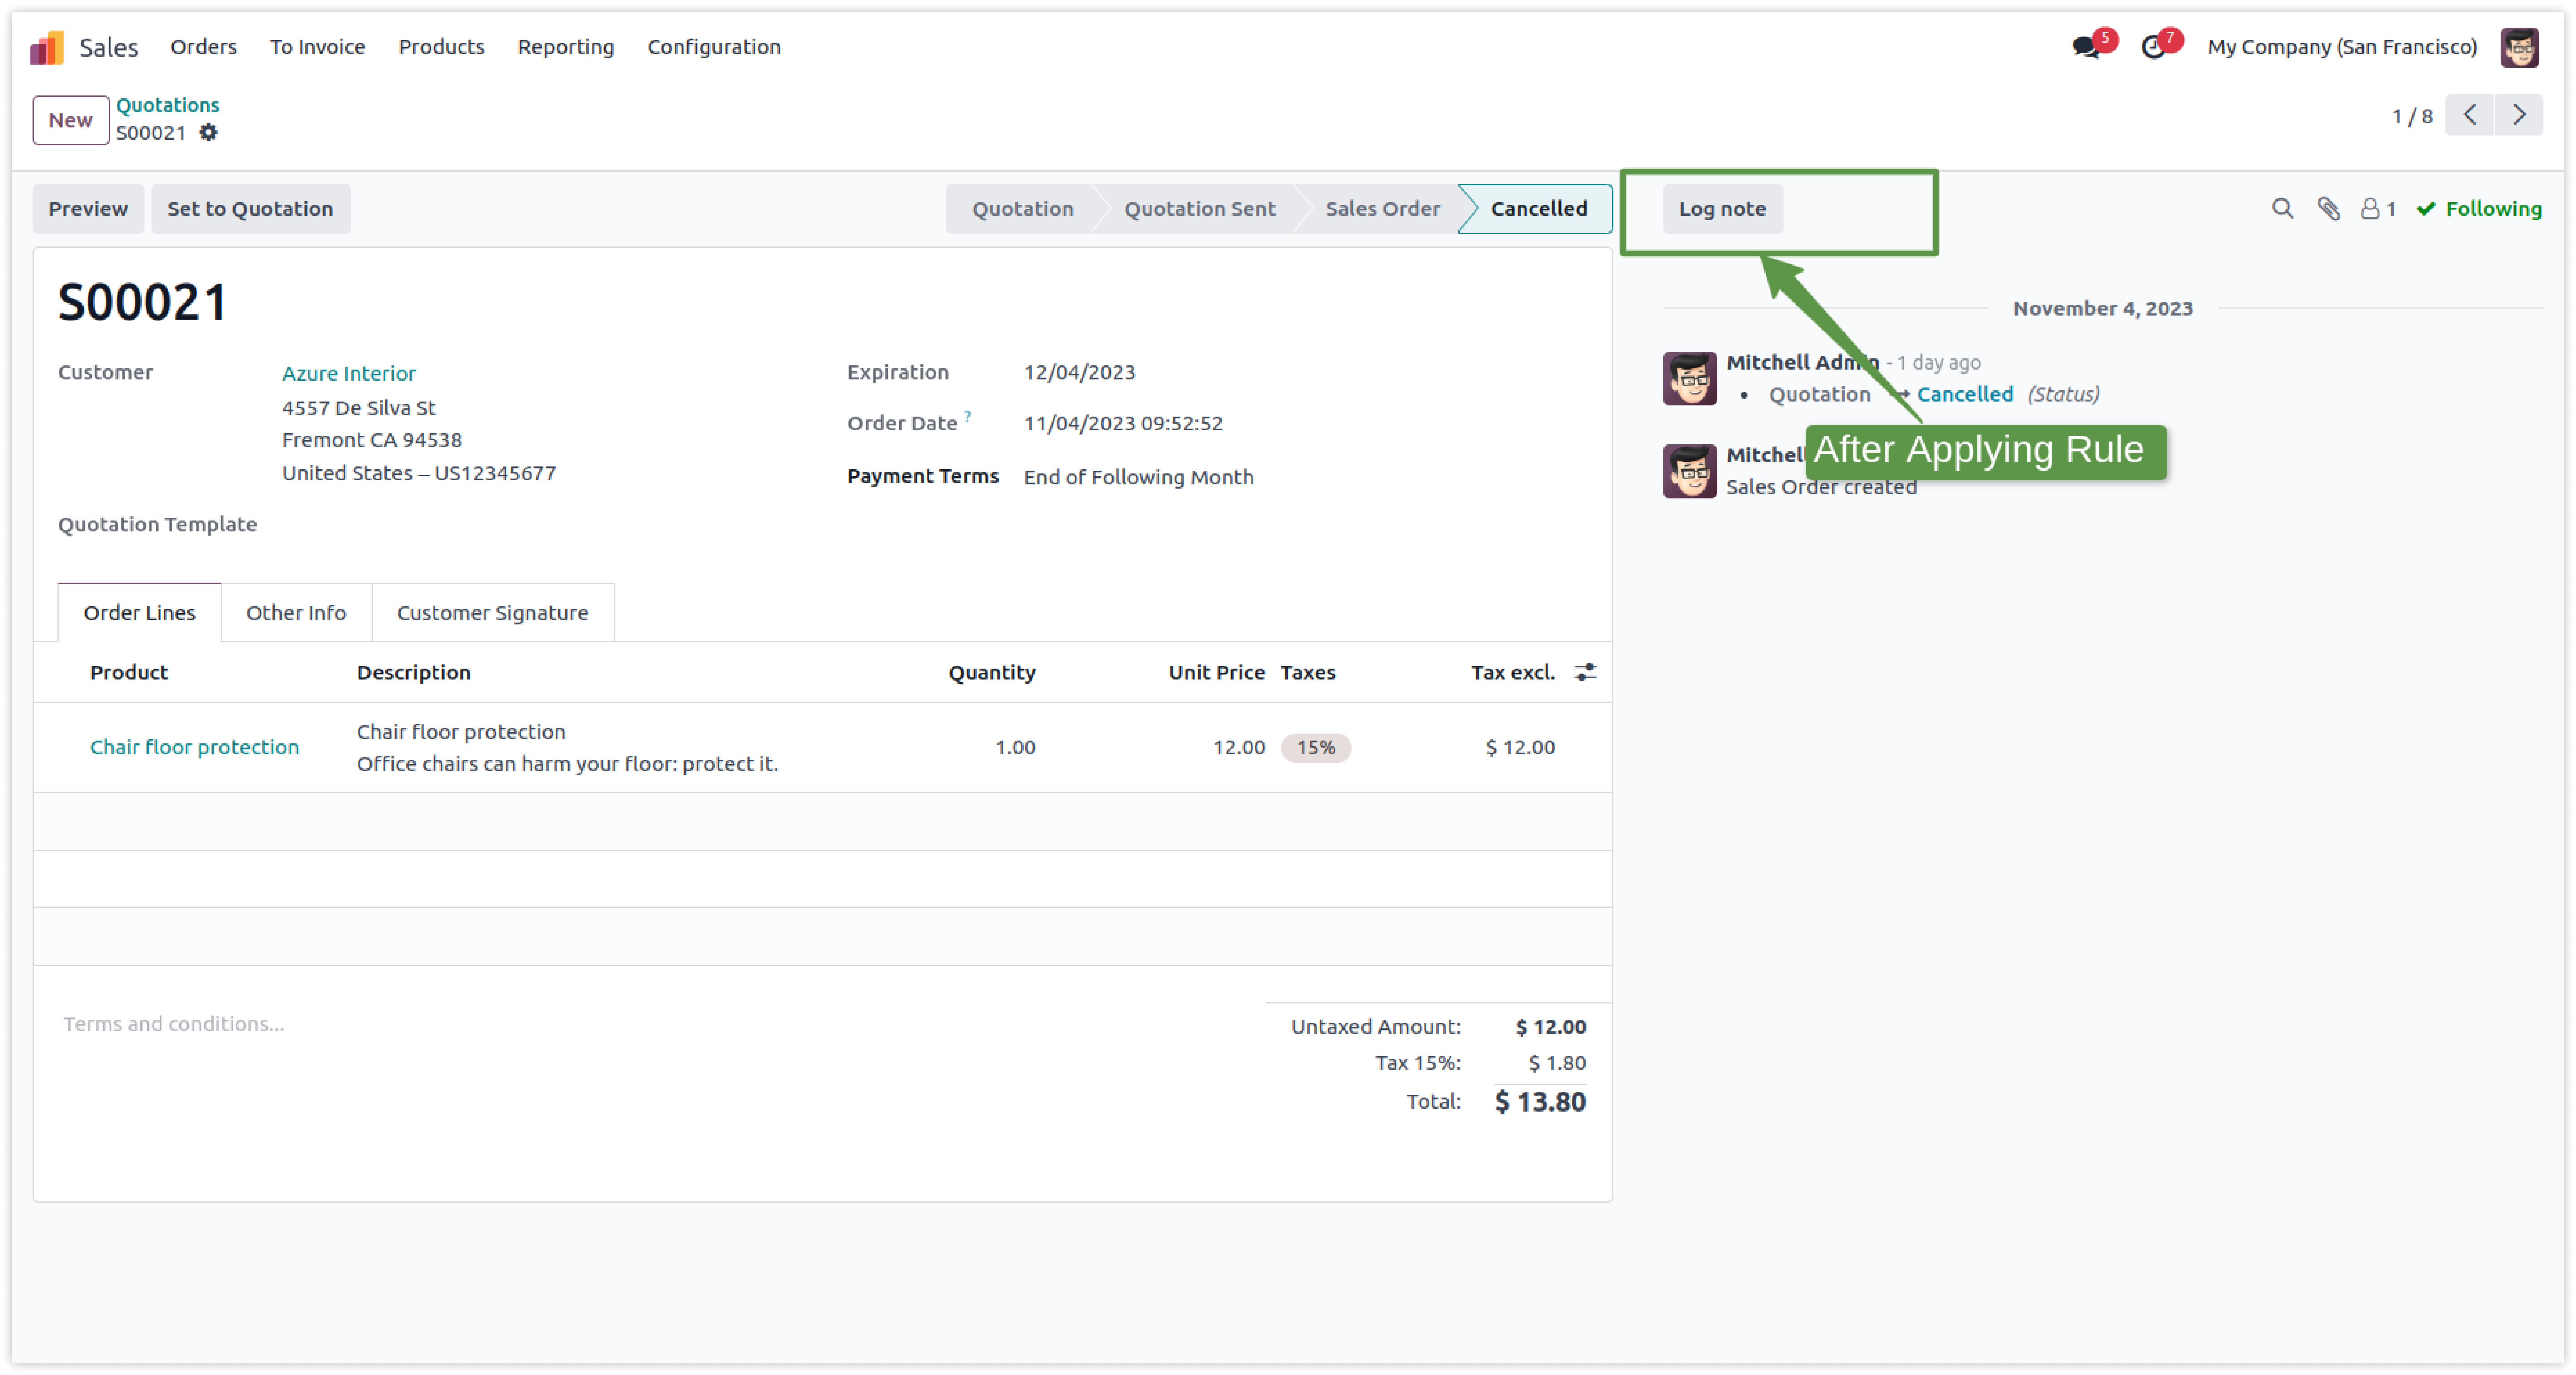Screen dimensions: 2576x1375
Task: Open the Configuration menu
Action: coord(714,47)
